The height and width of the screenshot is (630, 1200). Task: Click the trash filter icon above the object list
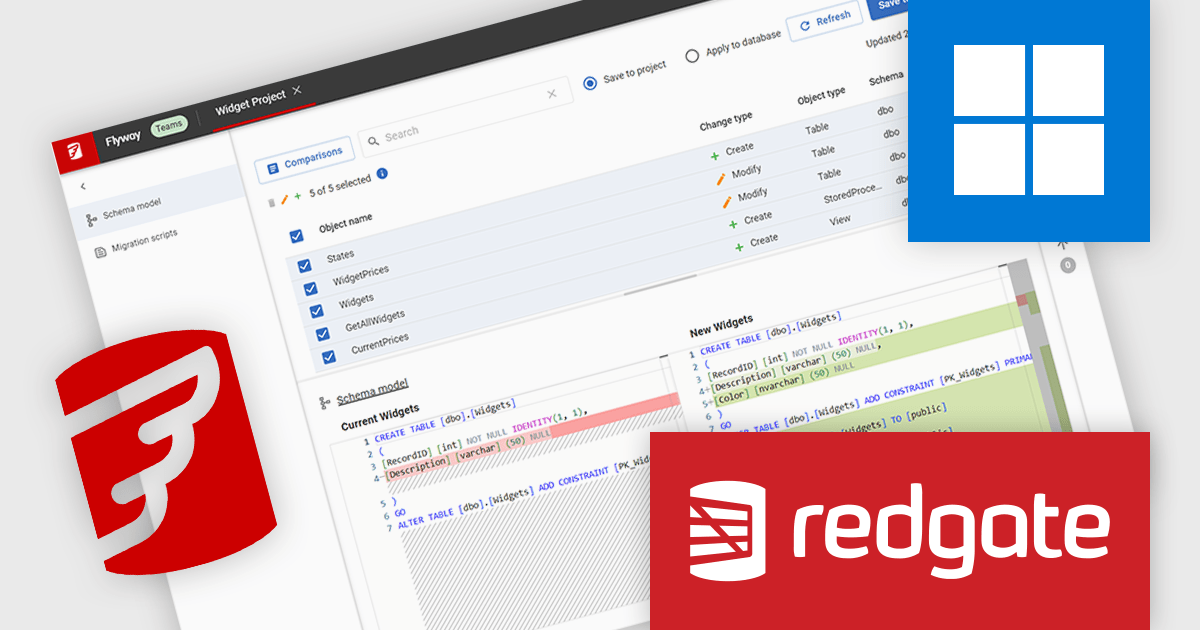[272, 203]
